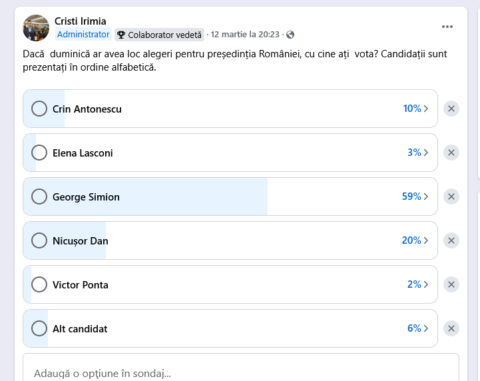Viewport: 480px width, 381px height.
Task: Select Alt candidat radio option
Action: 39,329
